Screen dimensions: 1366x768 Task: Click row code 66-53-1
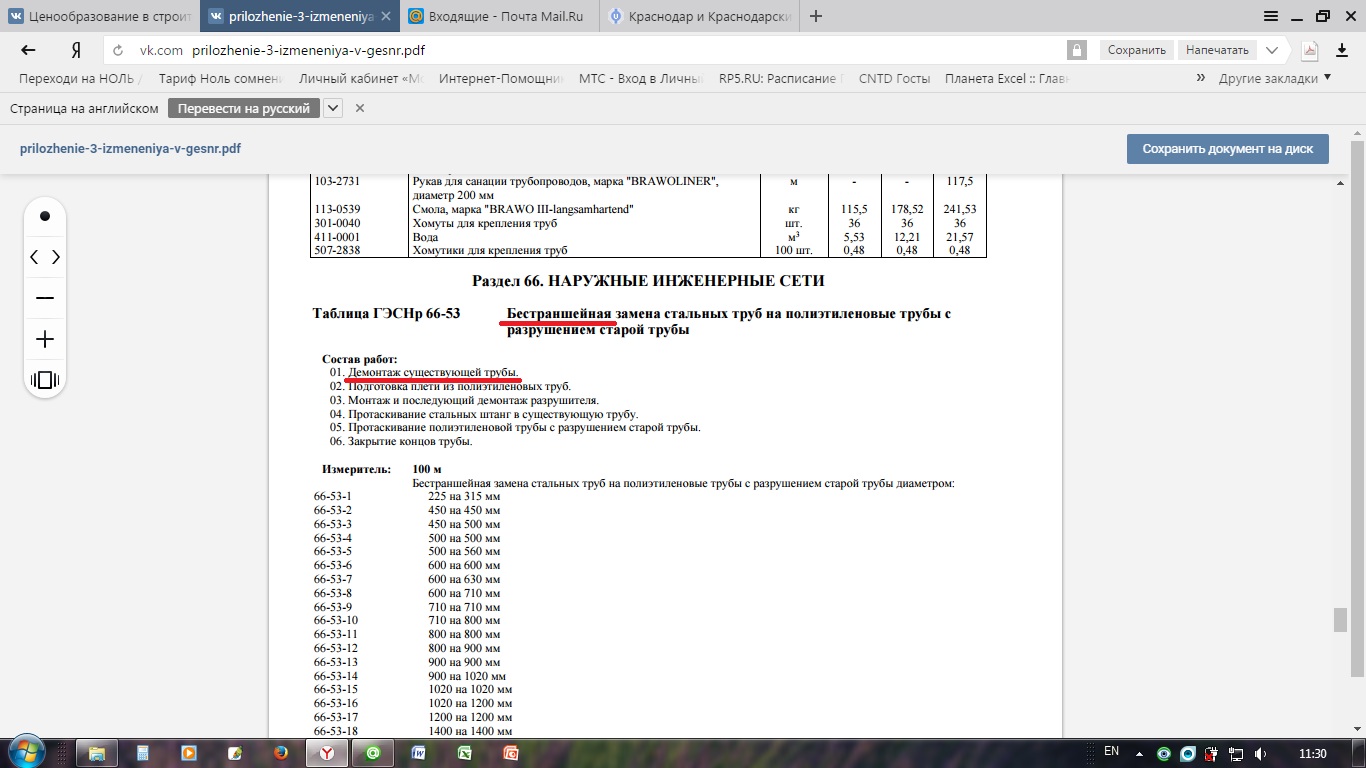[333, 497]
